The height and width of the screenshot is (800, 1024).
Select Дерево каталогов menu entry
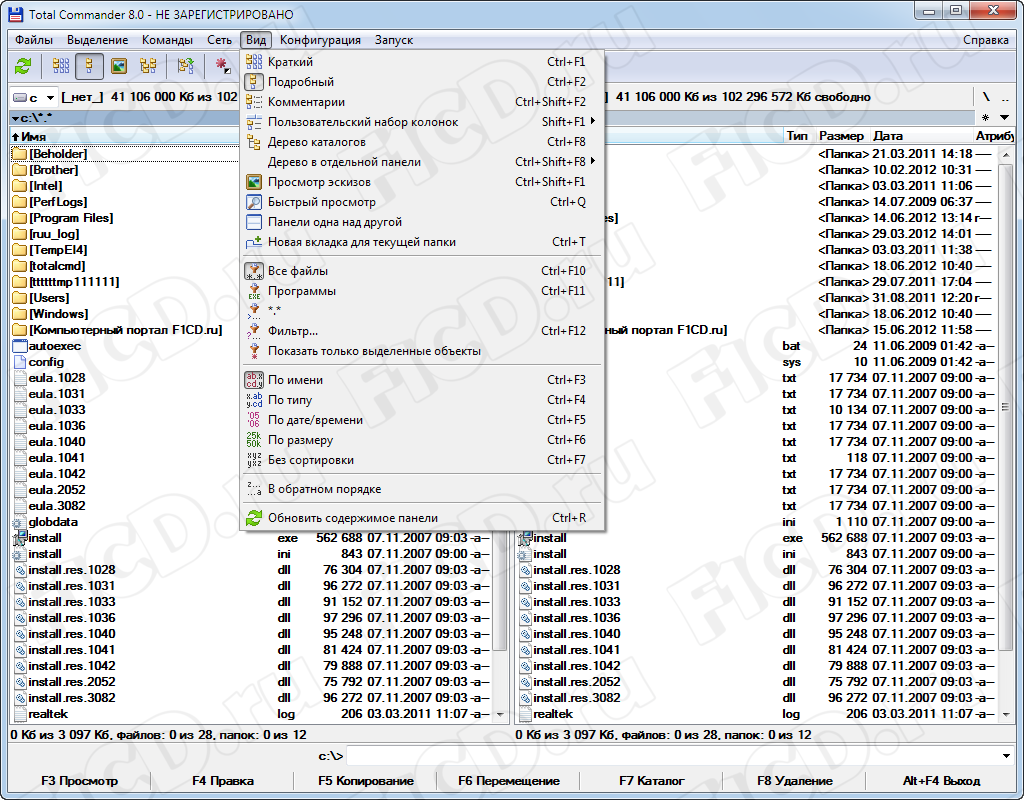422,142
